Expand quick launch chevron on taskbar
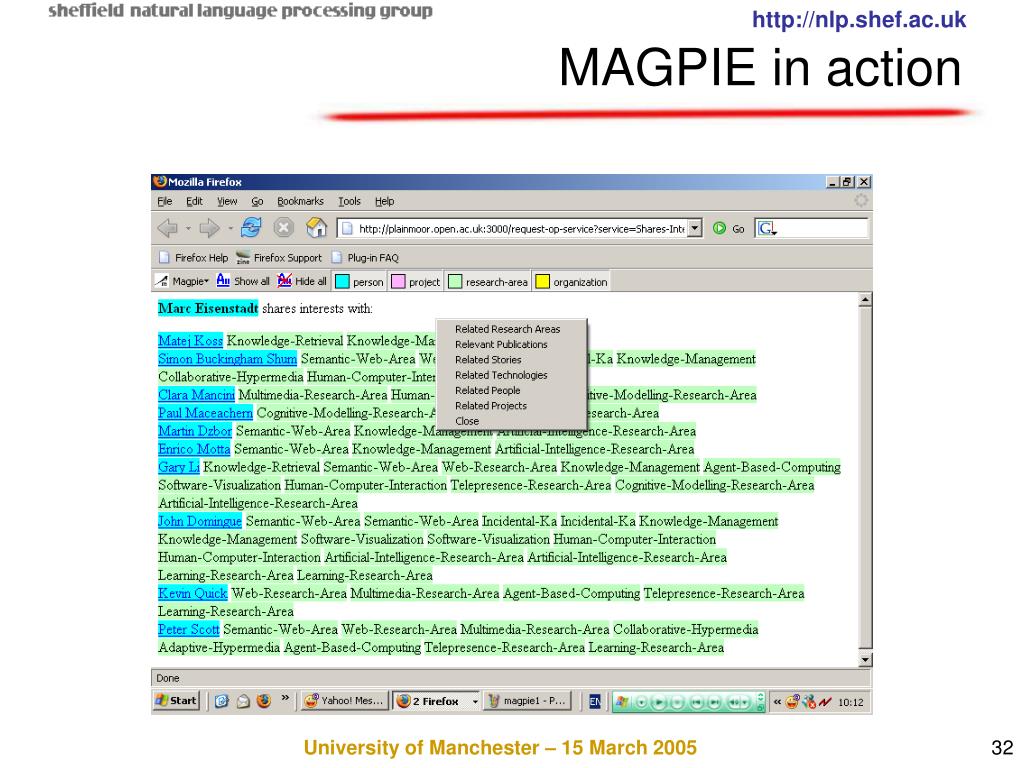Viewport: 1024px width, 768px height. point(285,697)
